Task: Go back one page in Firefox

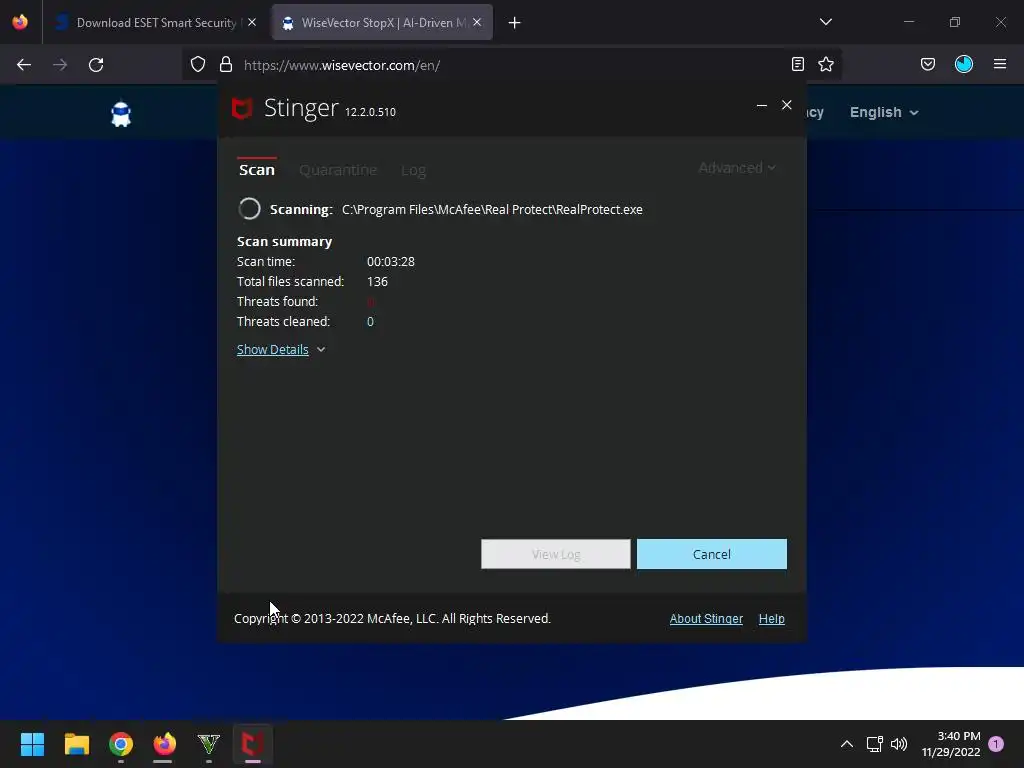Action: (x=24, y=65)
